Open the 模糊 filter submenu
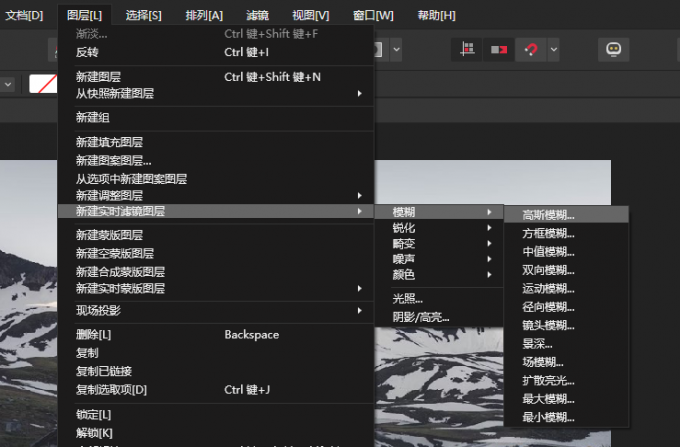 [439, 212]
